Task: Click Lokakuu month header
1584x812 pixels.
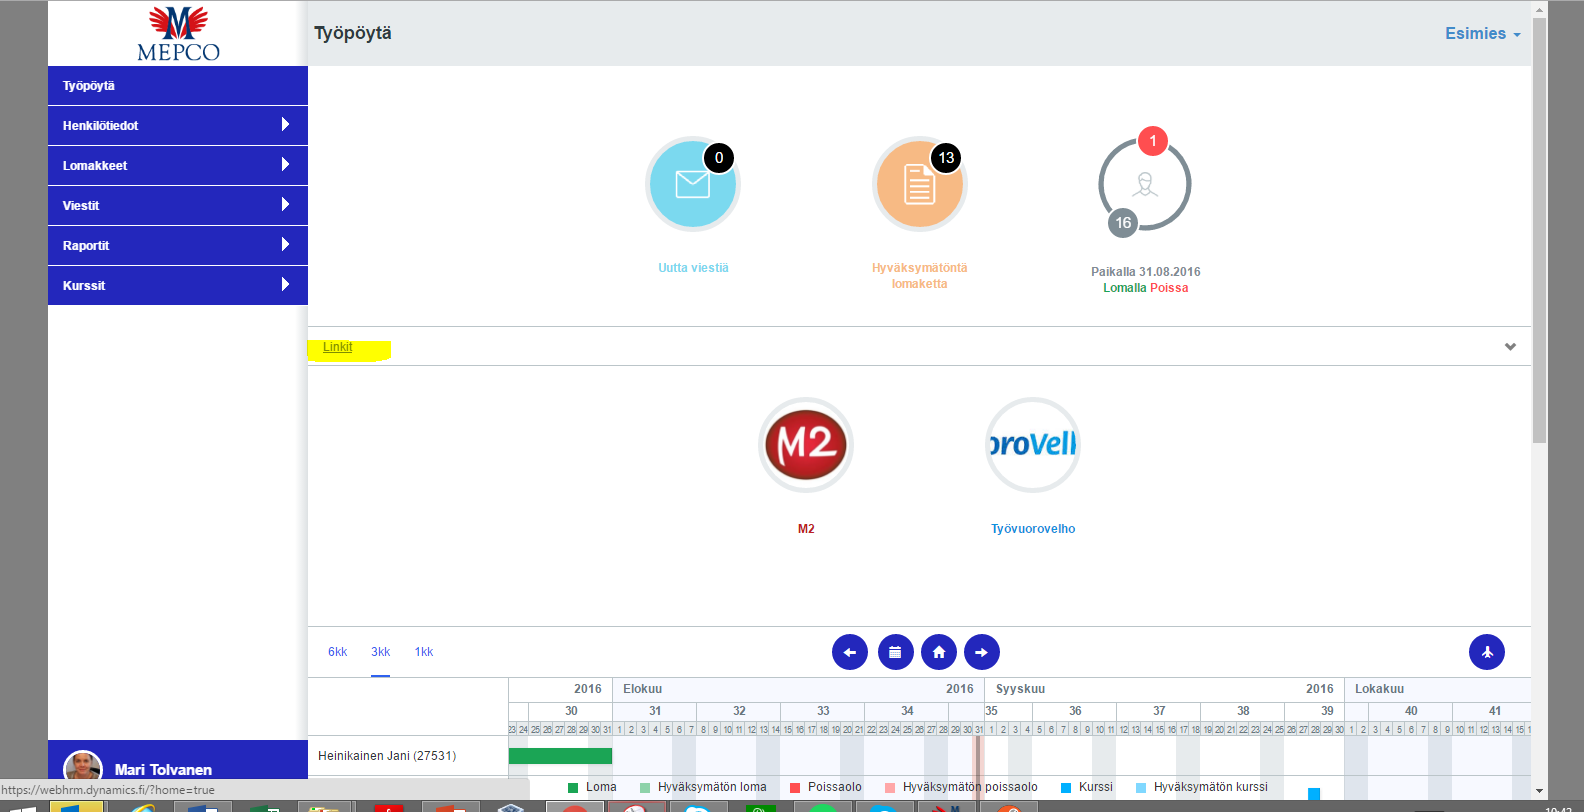Action: pyautogui.click(x=1379, y=689)
